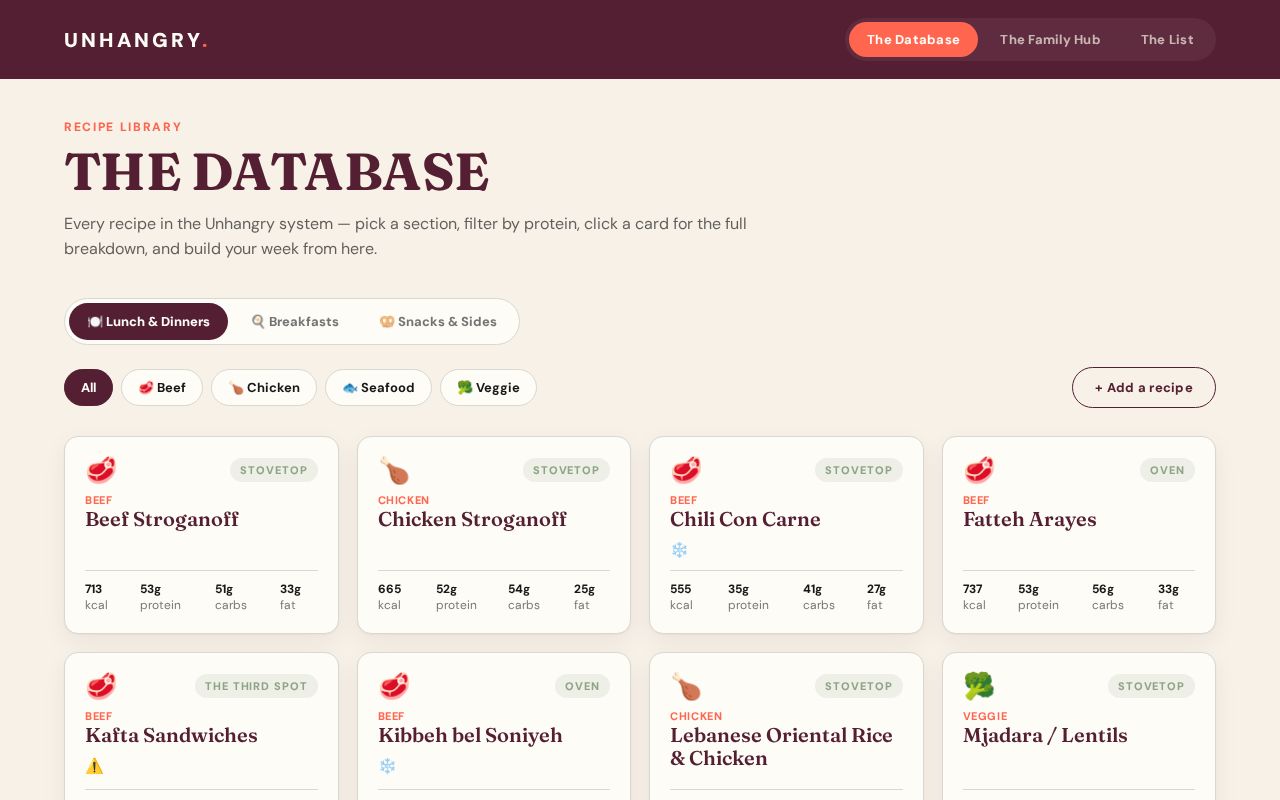This screenshot has width=1280, height=800.
Task: Click the steak icon on Fatteh Arayes card
Action: point(979,470)
